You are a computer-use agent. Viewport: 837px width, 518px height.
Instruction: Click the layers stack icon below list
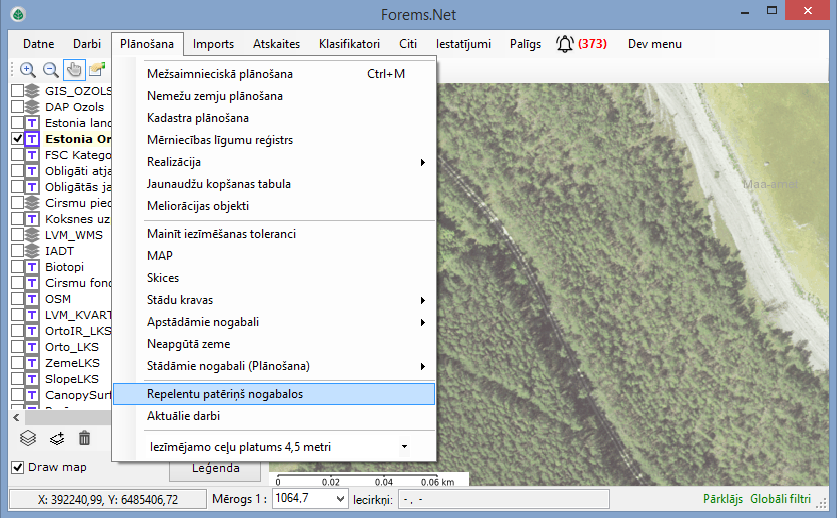pyautogui.click(x=28, y=438)
